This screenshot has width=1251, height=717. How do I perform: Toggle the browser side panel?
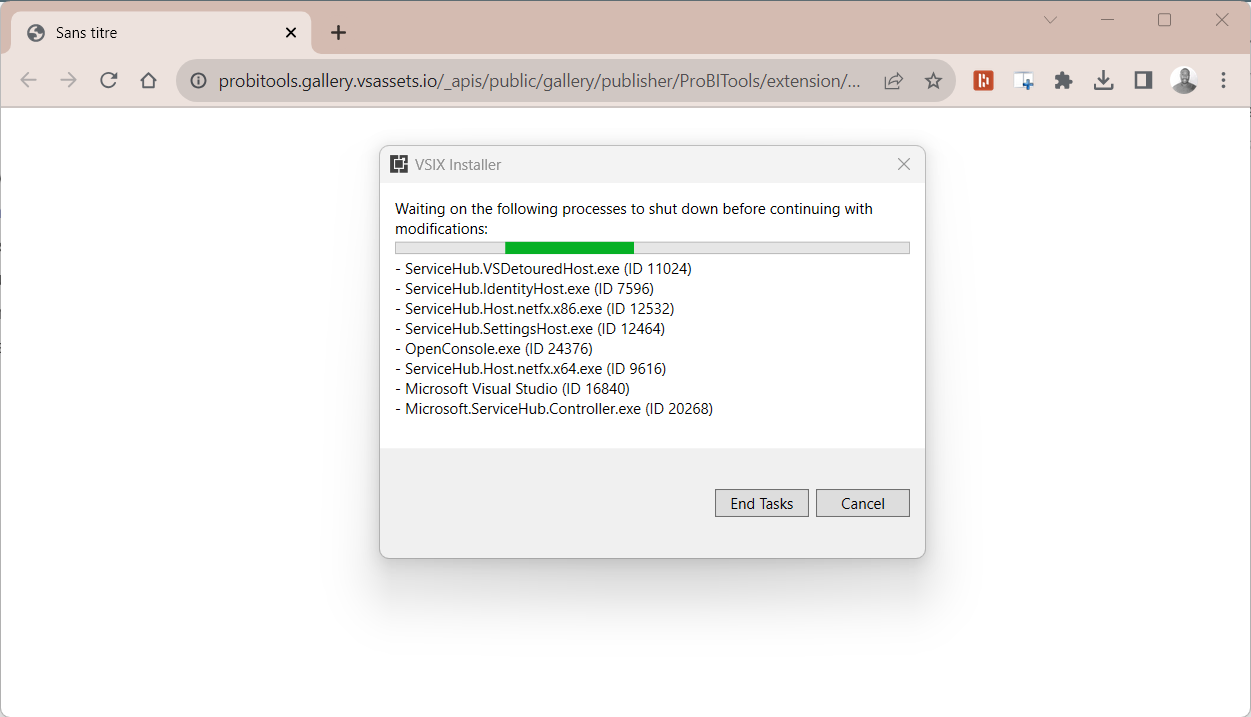tap(1143, 81)
